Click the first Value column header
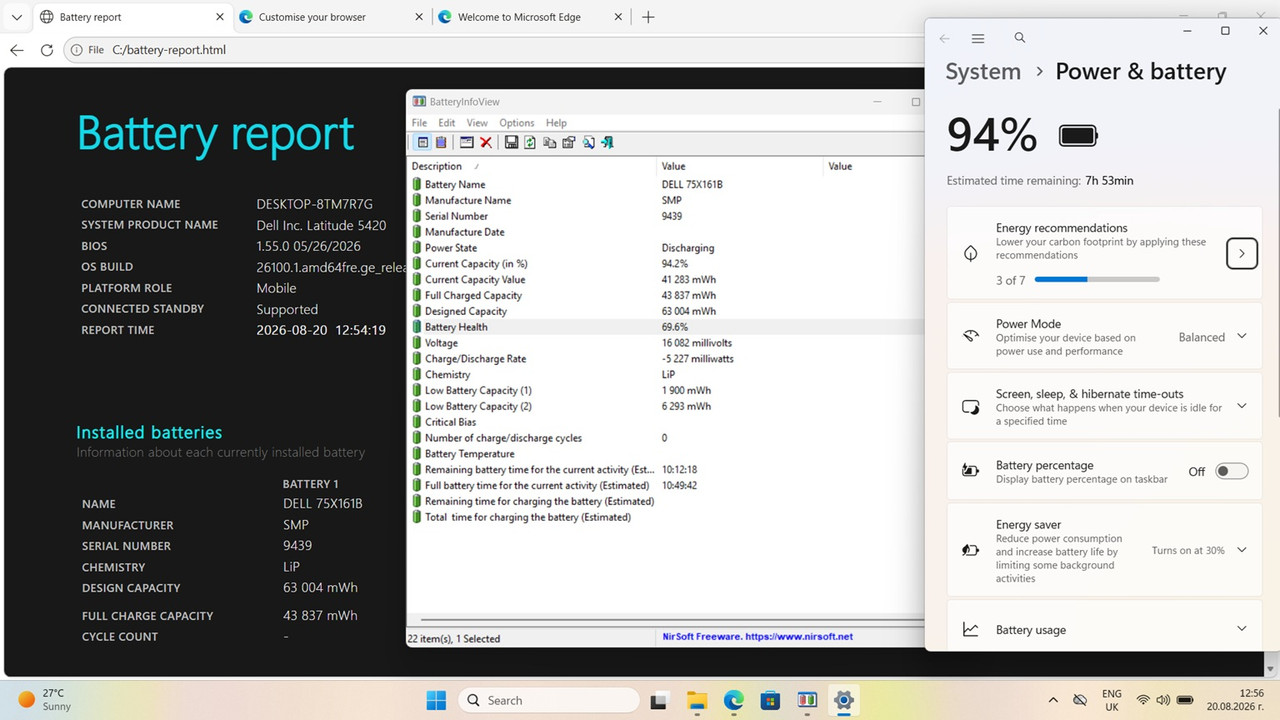 (x=740, y=166)
